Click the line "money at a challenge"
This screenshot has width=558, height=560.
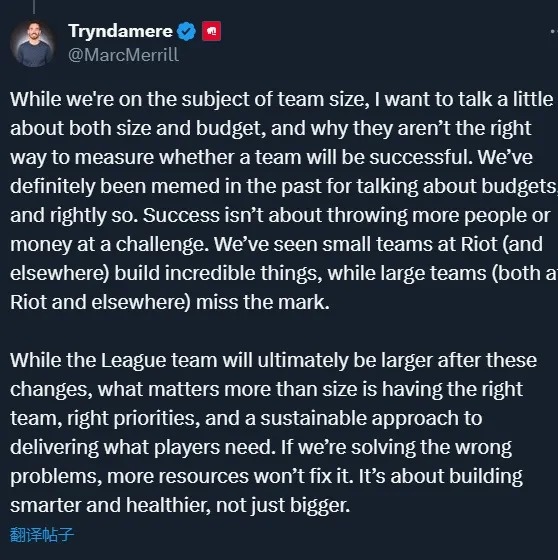(276, 244)
